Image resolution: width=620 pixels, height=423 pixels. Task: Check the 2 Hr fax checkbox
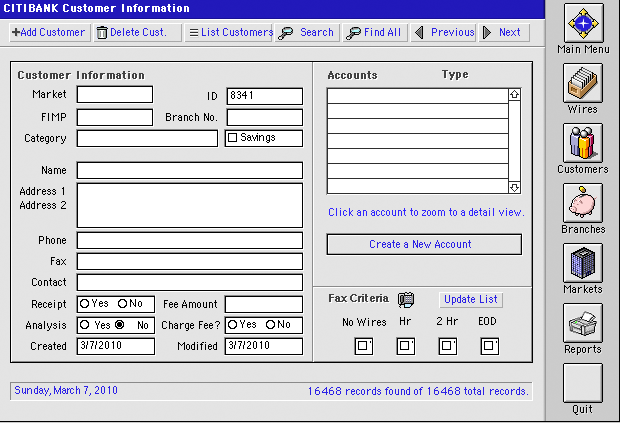coord(448,346)
